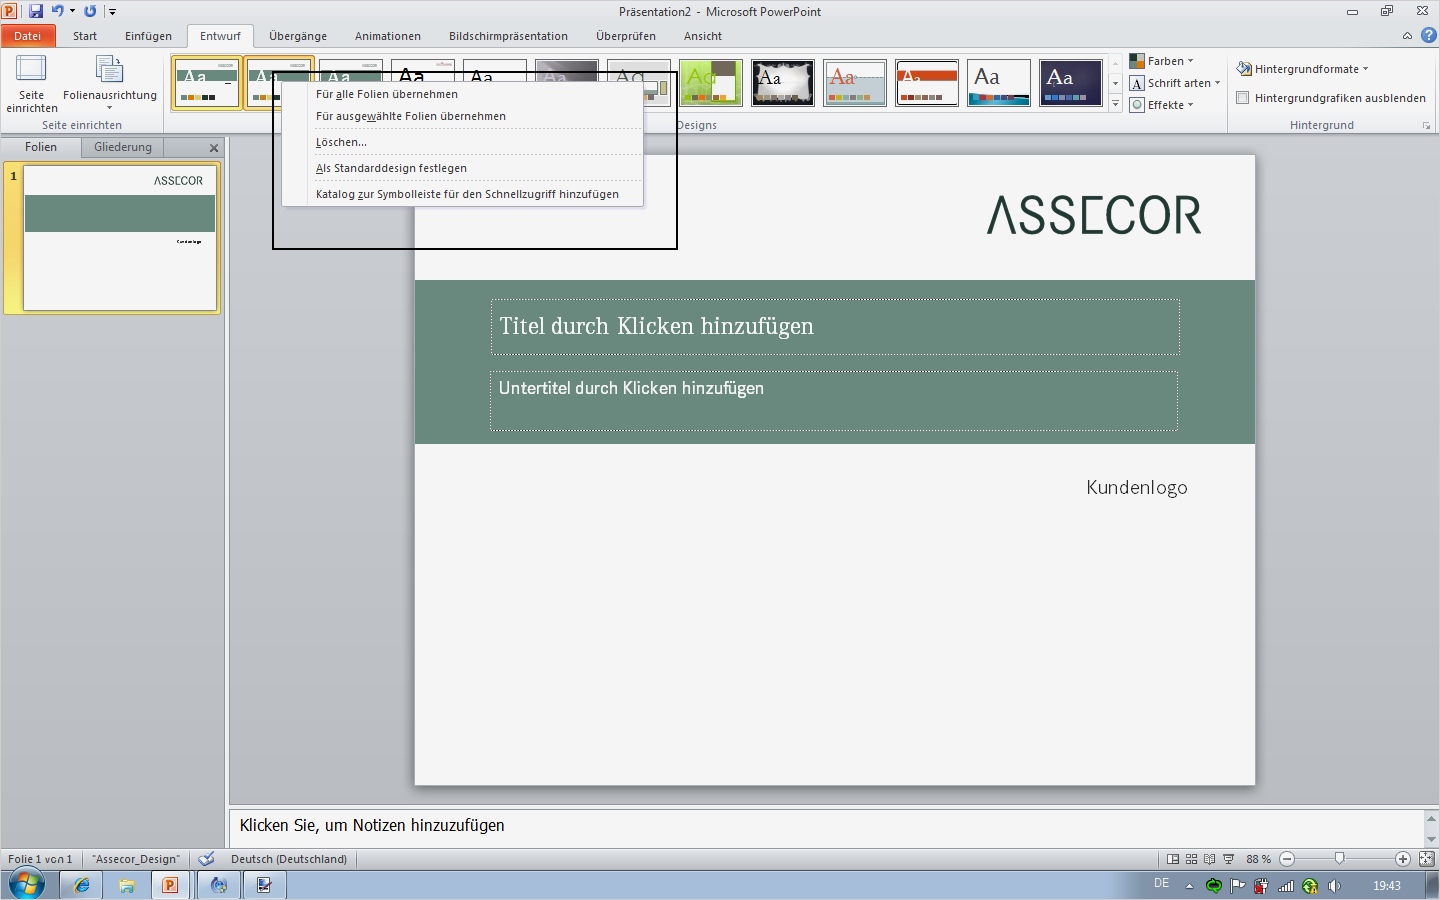Screen dimensions: 1440x900
Task: Toggle Hintergrundgrafiken ausblenden checkbox
Action: point(1243,98)
